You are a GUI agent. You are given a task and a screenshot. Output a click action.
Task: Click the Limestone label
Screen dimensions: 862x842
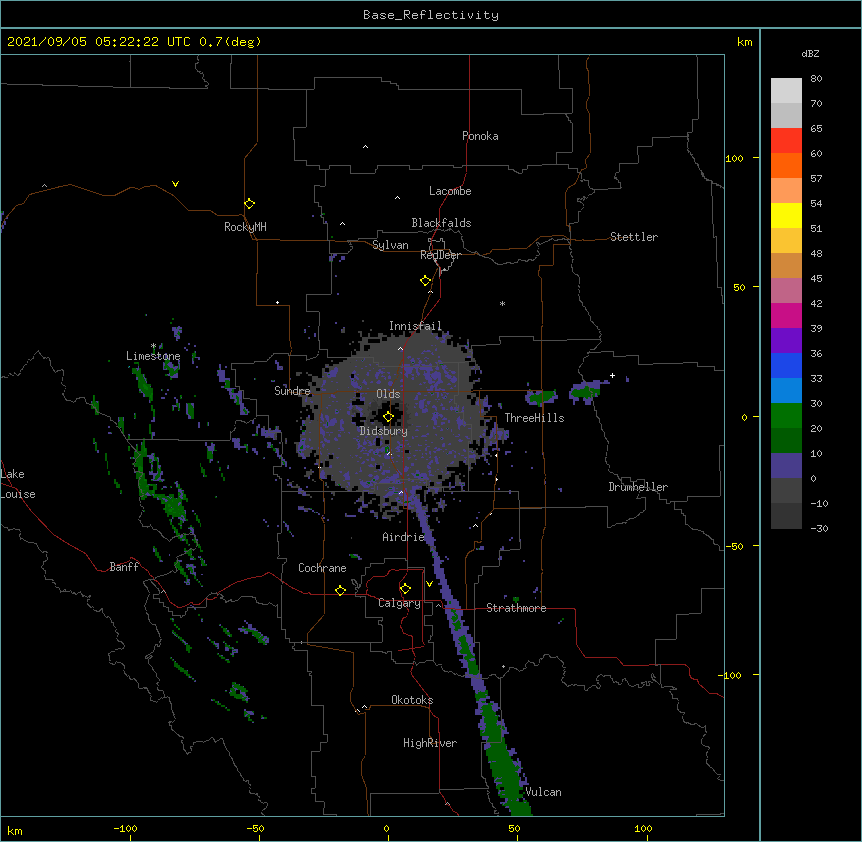pos(153,356)
